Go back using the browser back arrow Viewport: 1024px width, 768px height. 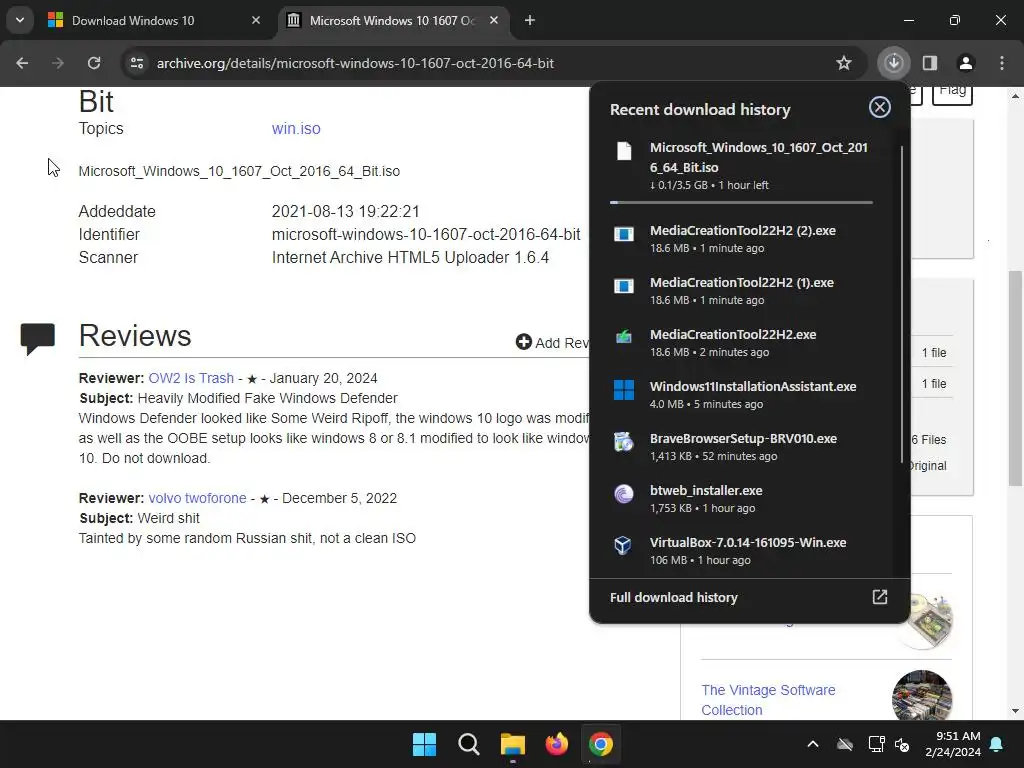click(x=22, y=63)
